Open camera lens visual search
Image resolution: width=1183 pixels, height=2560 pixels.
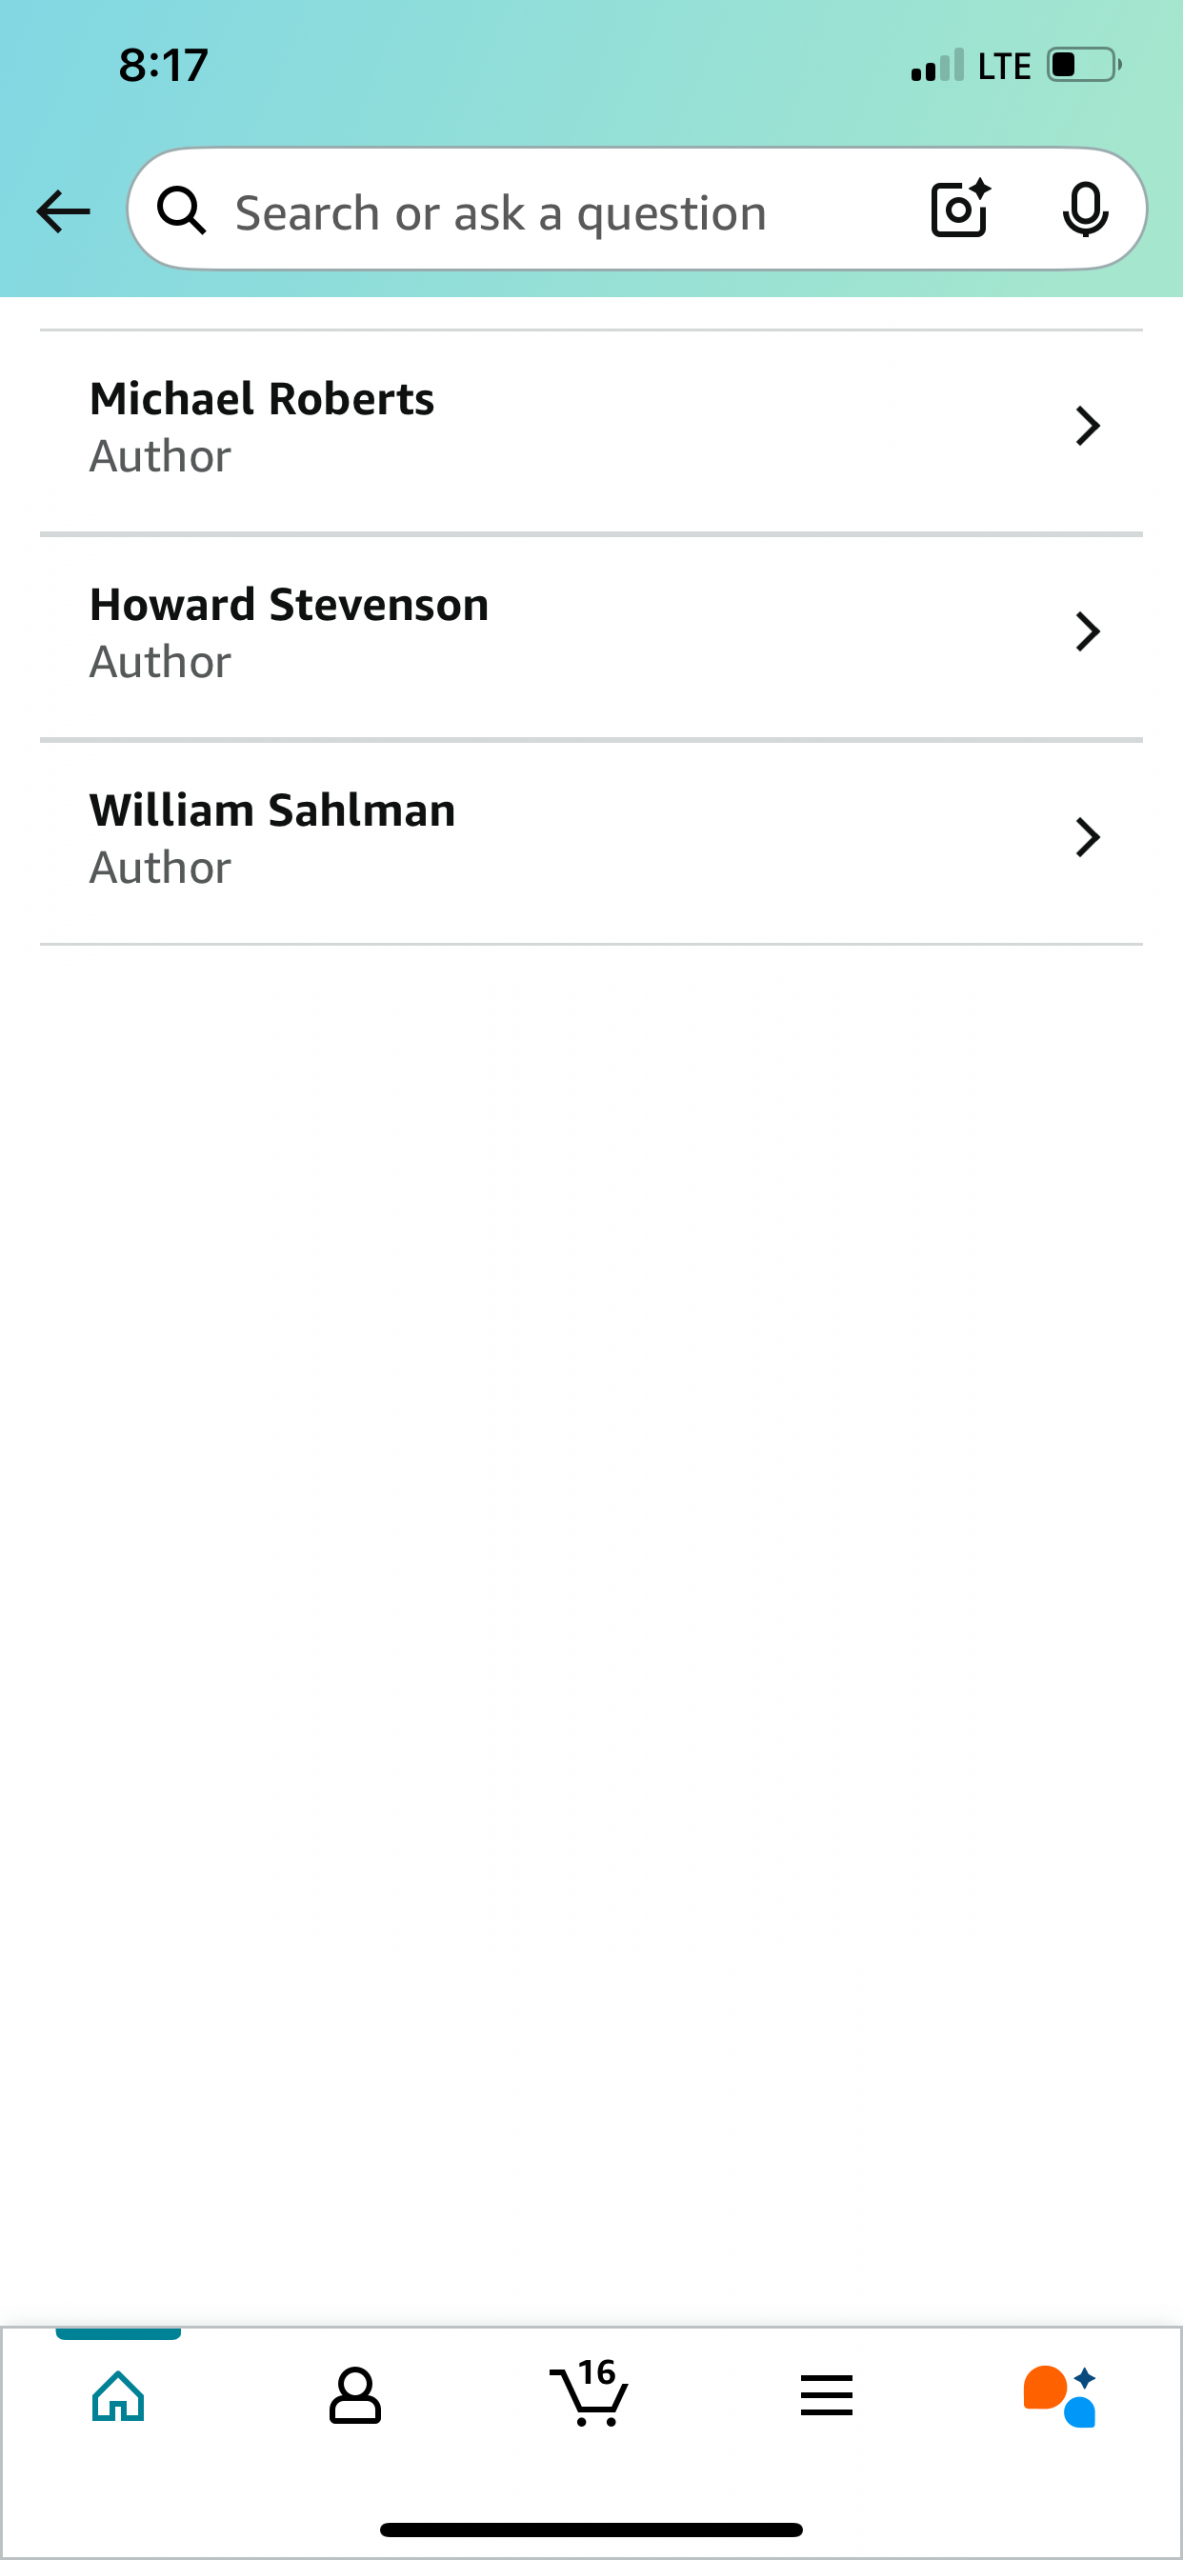[x=959, y=209]
